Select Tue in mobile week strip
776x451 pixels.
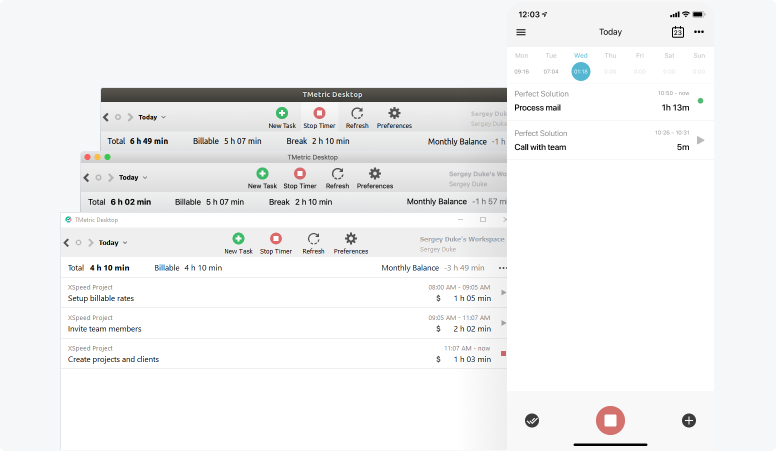pos(551,64)
